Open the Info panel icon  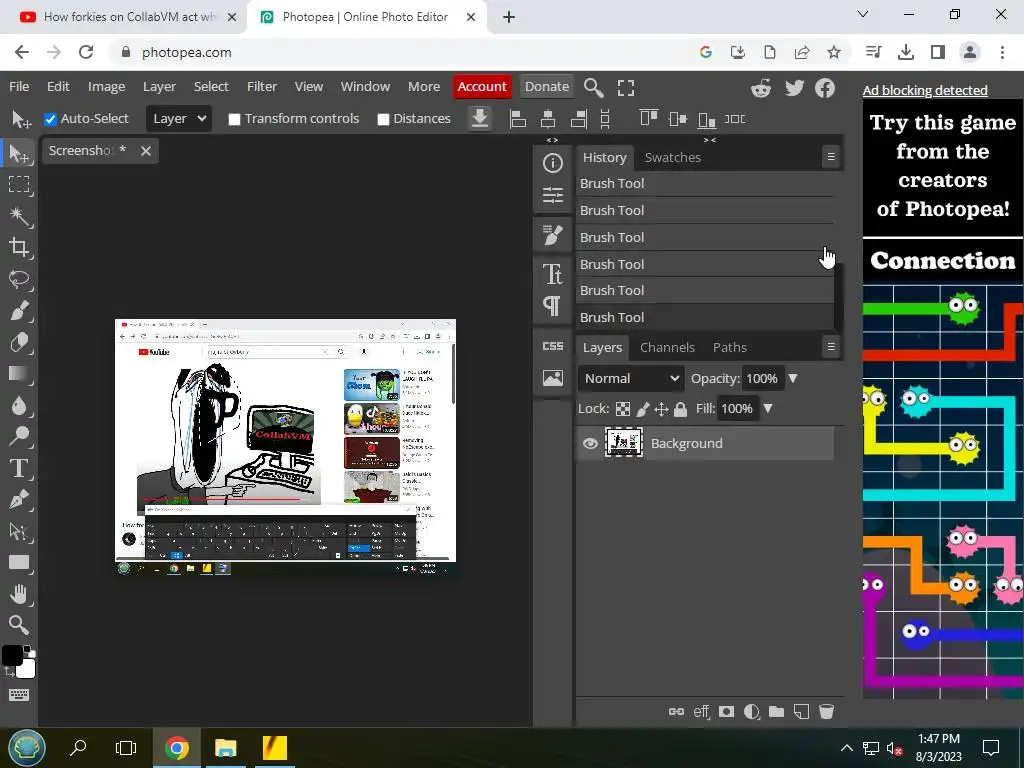[552, 163]
